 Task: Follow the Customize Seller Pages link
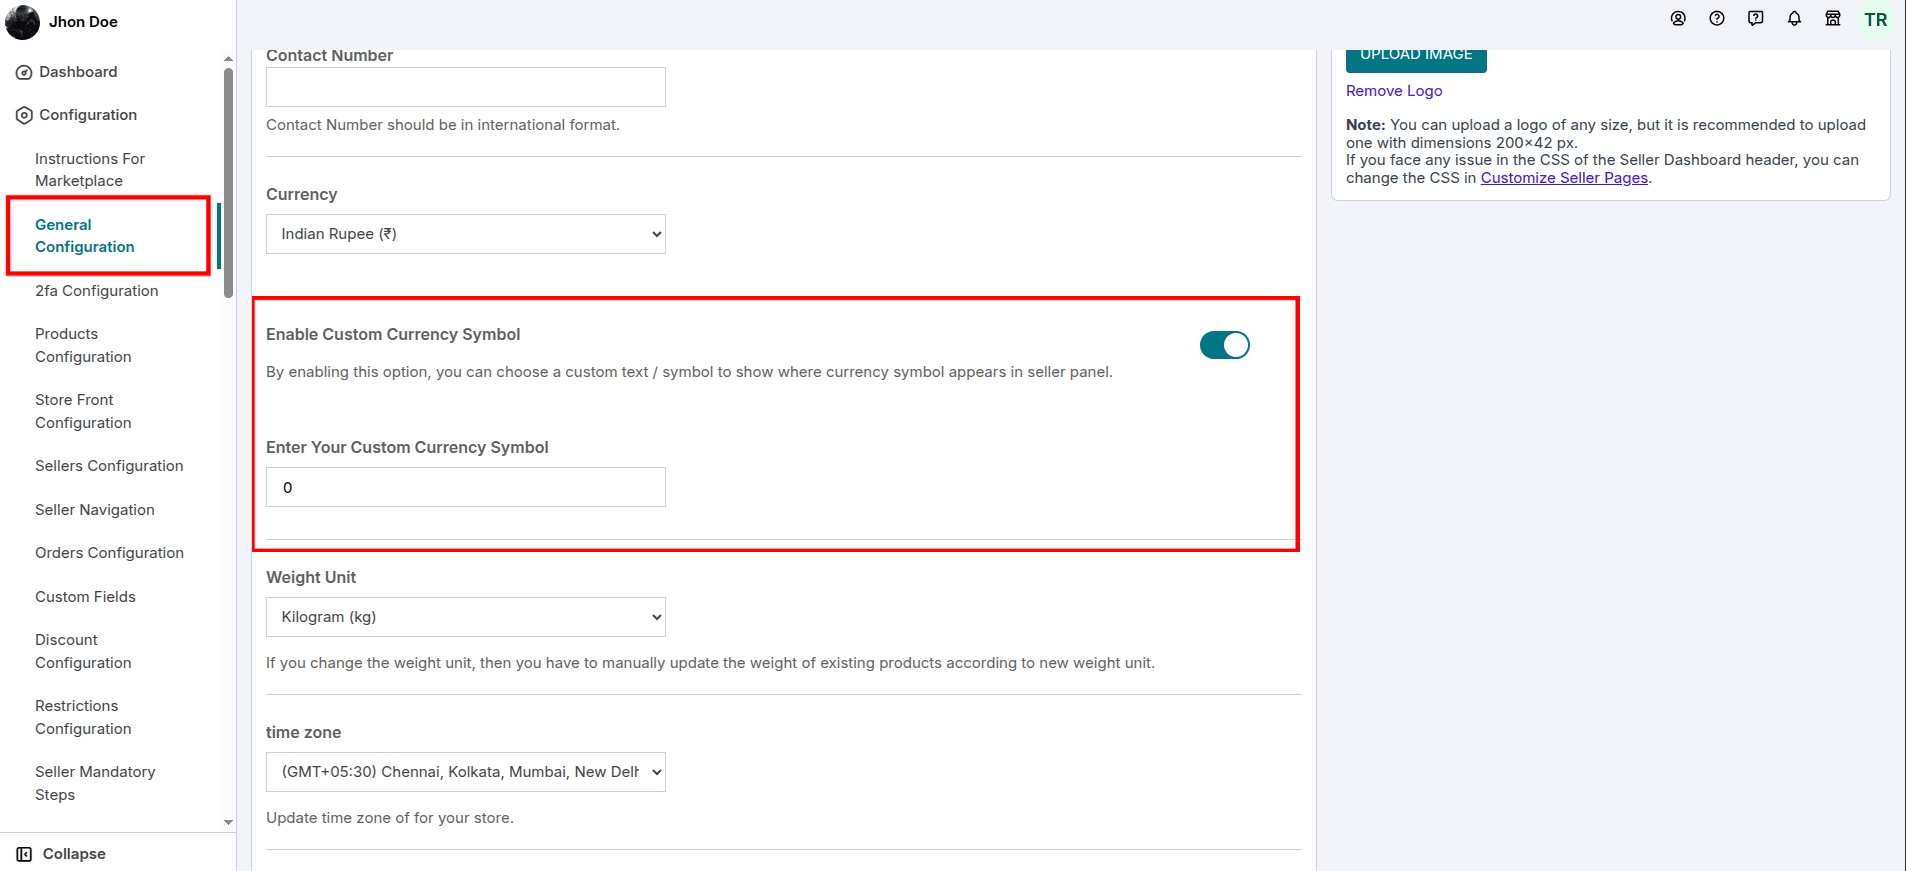coord(1564,178)
